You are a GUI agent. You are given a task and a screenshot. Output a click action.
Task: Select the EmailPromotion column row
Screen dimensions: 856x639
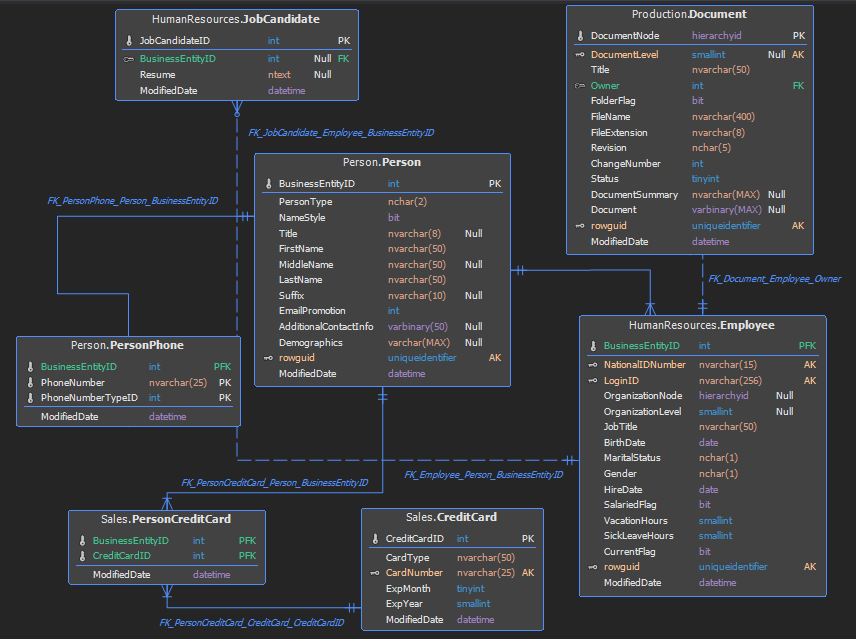(x=382, y=311)
